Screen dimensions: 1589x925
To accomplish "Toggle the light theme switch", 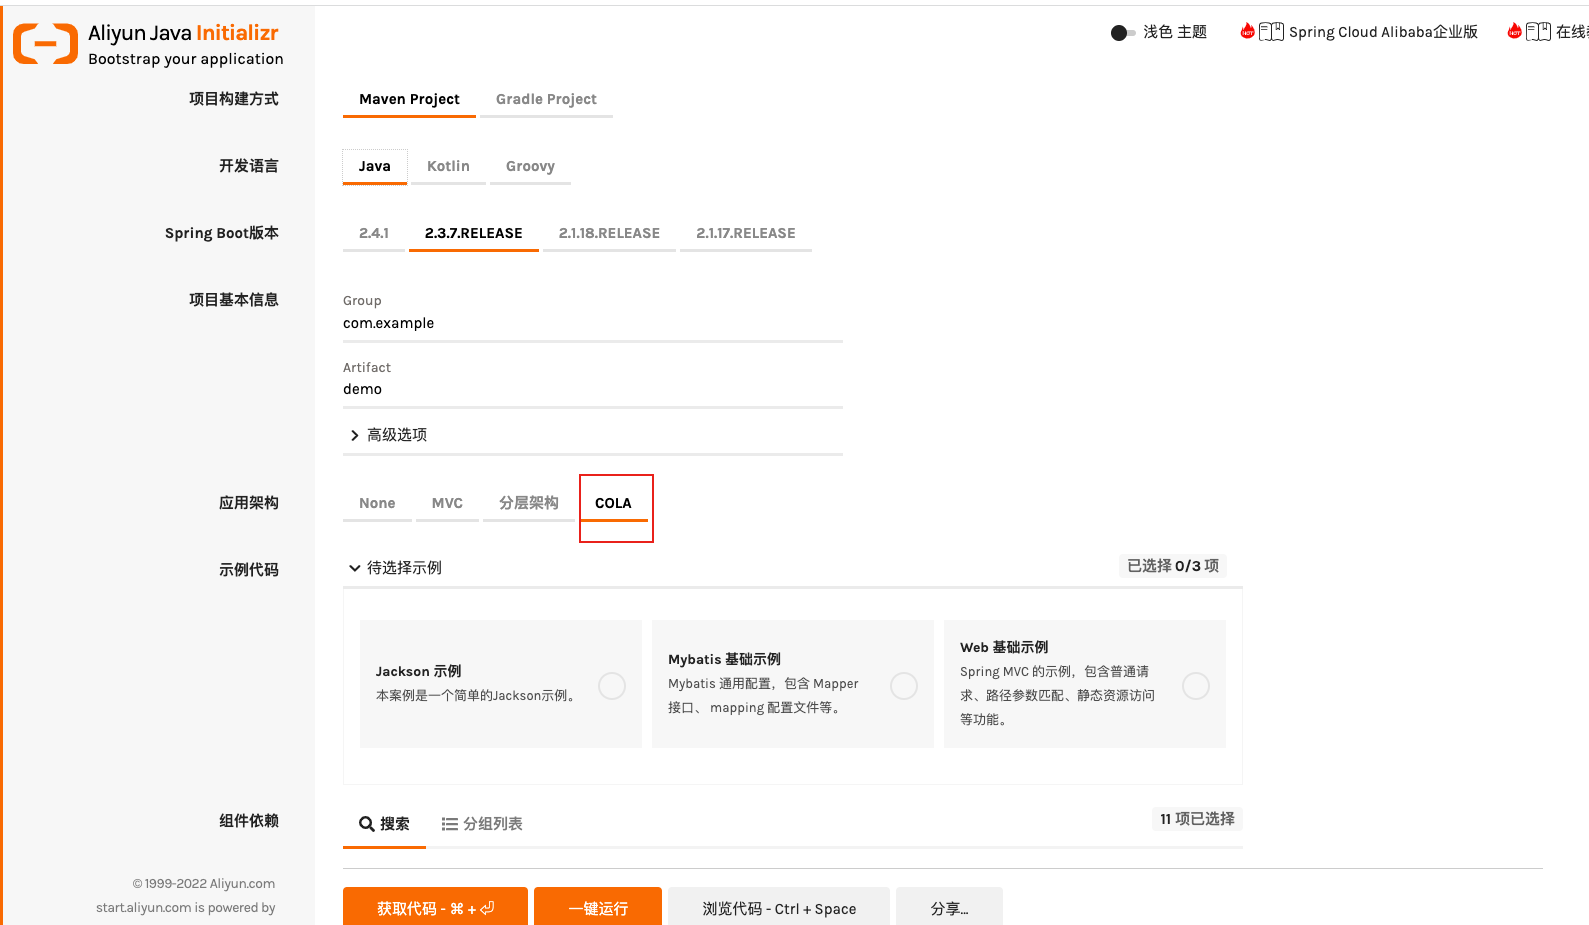I will pos(1122,33).
